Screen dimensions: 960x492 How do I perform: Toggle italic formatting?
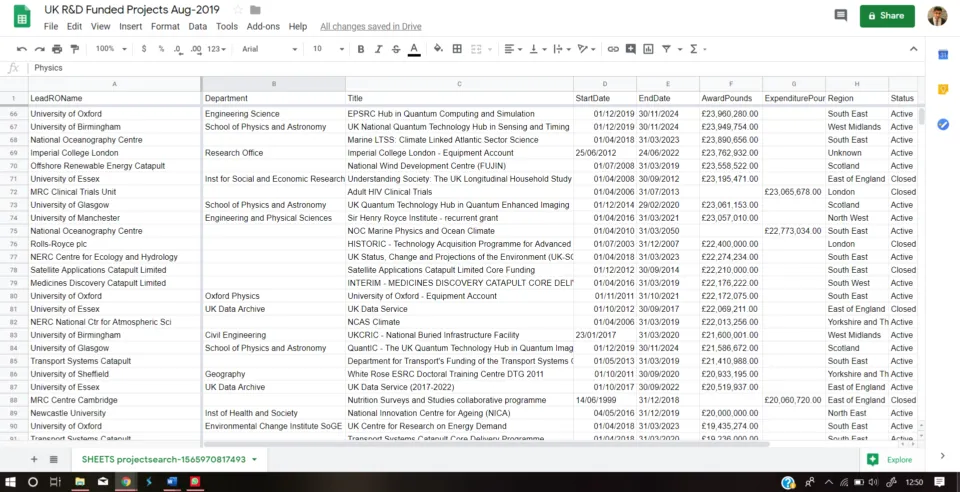[378, 49]
